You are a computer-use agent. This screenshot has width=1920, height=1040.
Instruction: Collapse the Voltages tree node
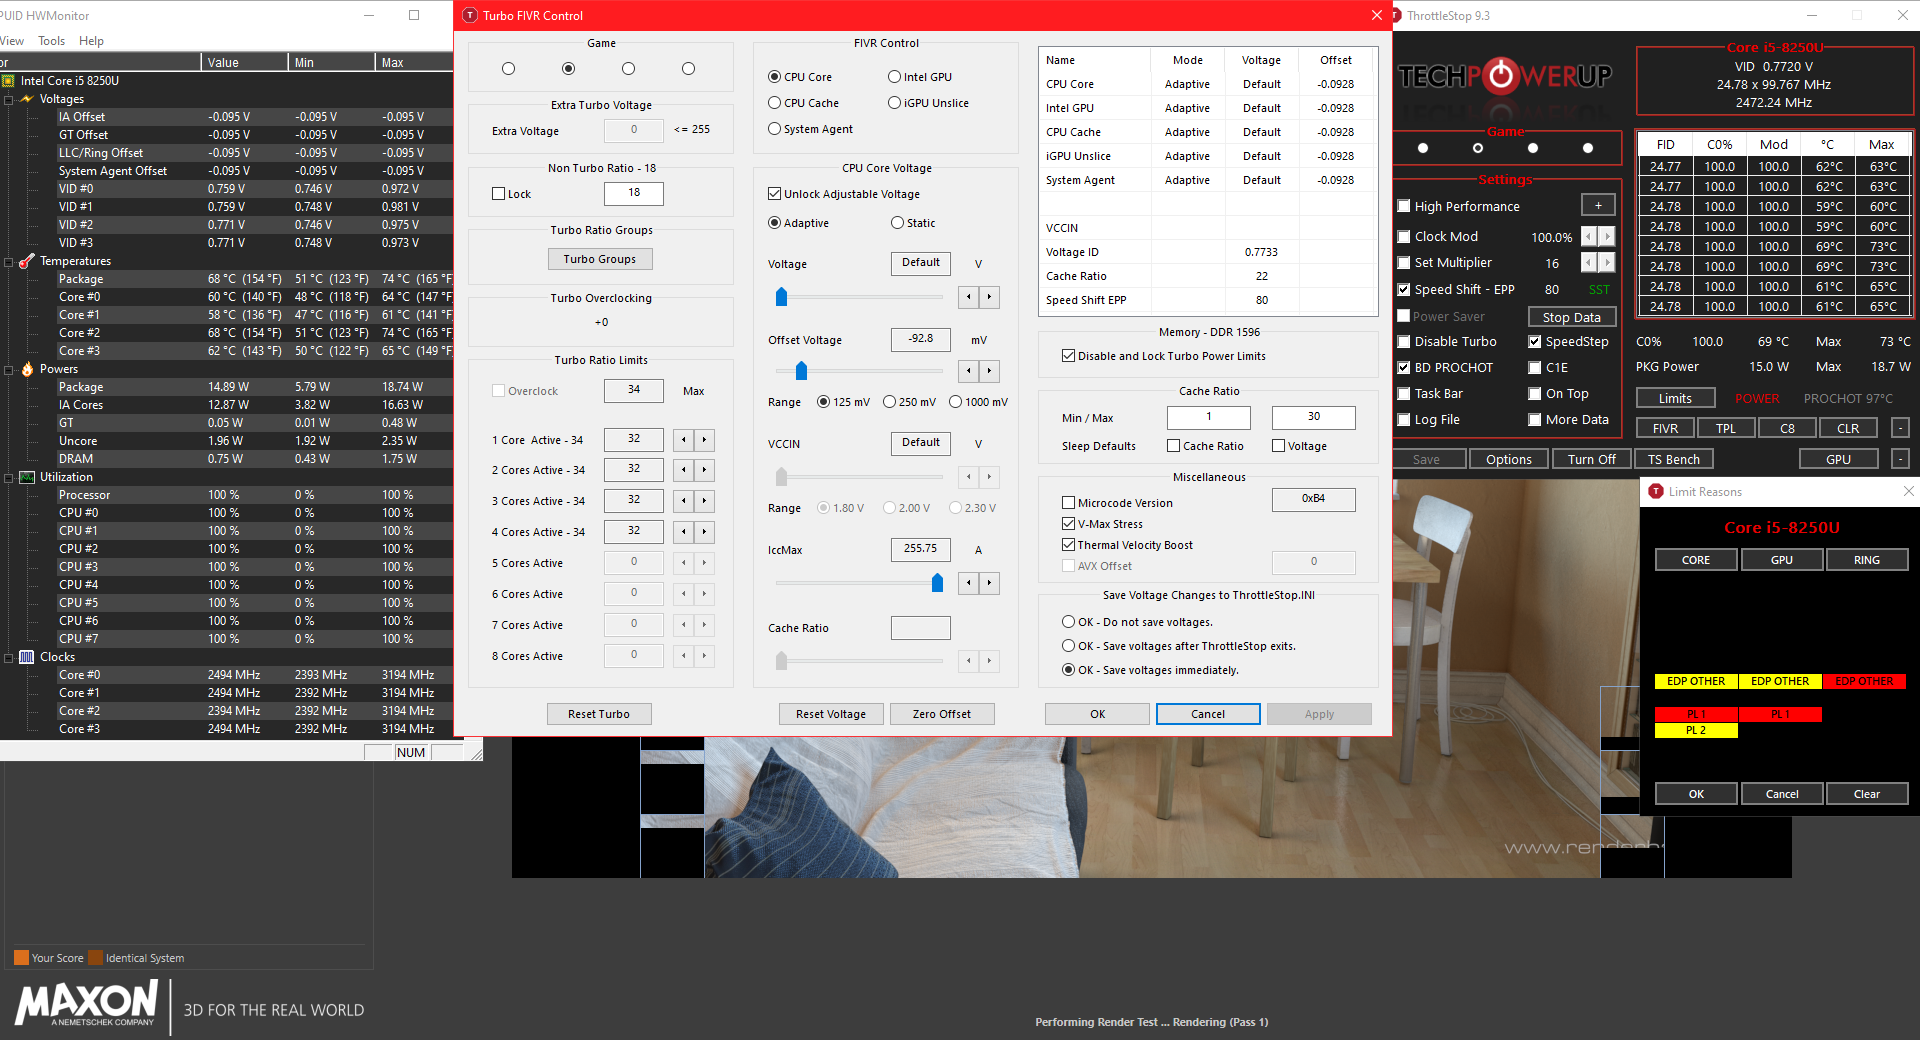[9, 99]
